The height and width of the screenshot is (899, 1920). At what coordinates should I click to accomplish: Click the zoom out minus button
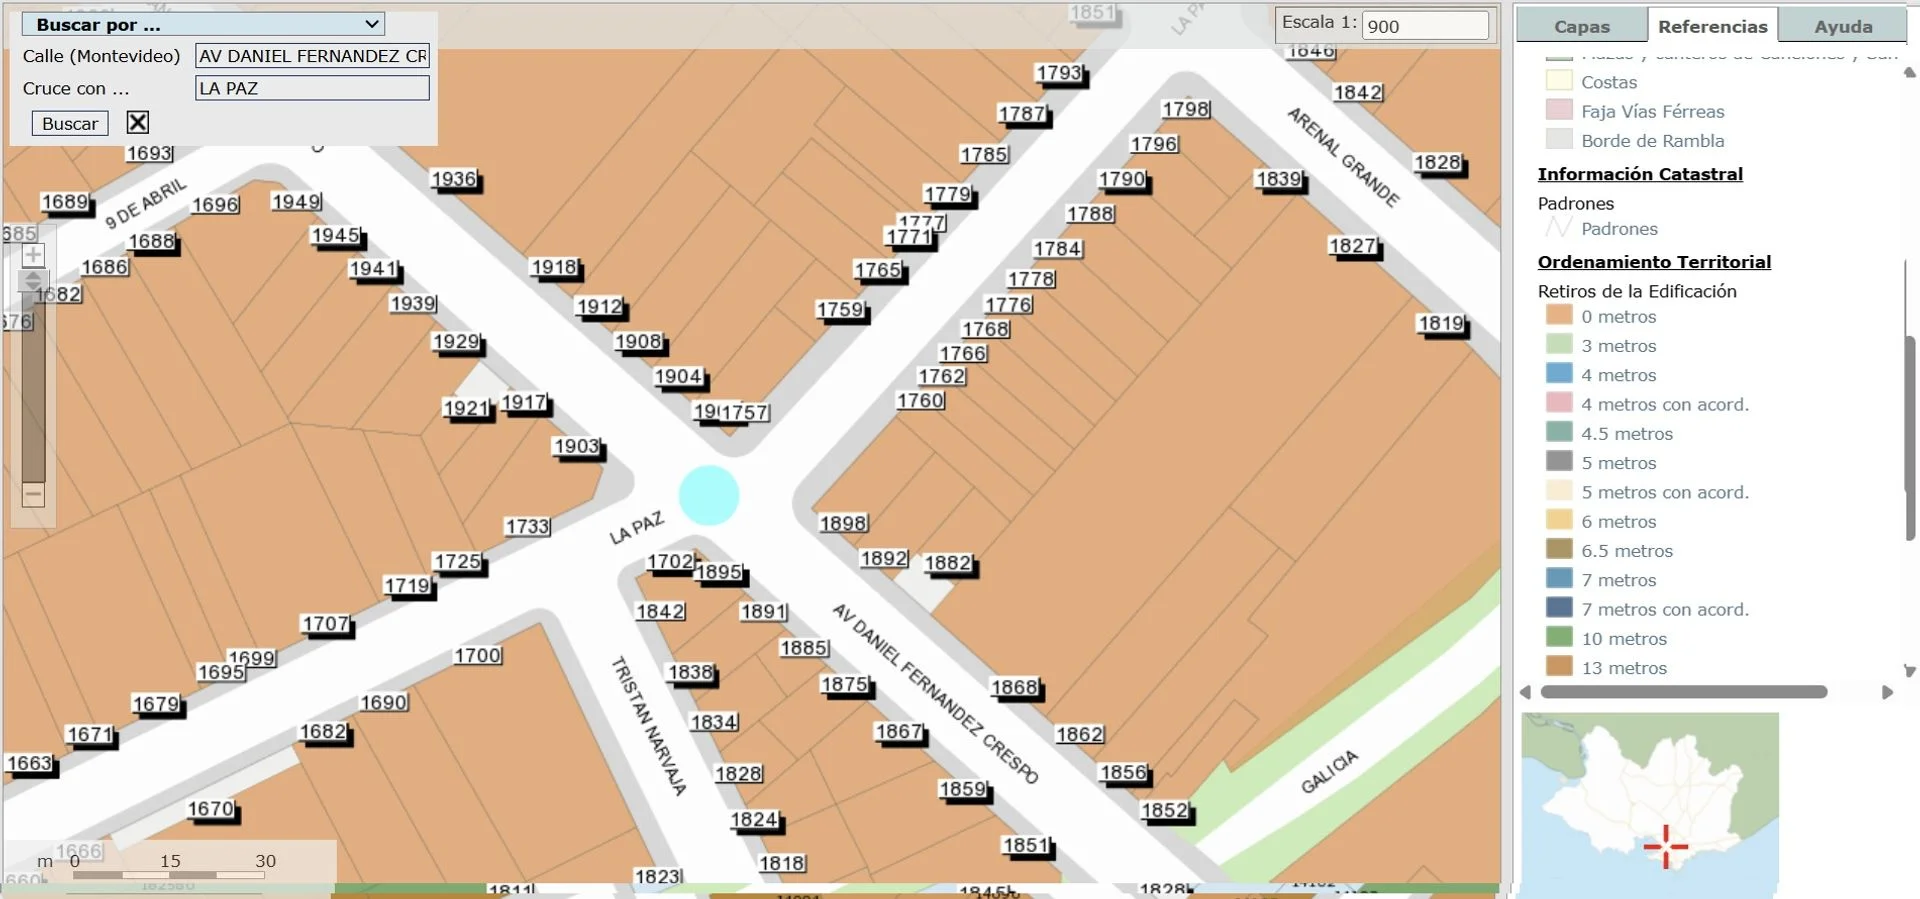click(33, 495)
